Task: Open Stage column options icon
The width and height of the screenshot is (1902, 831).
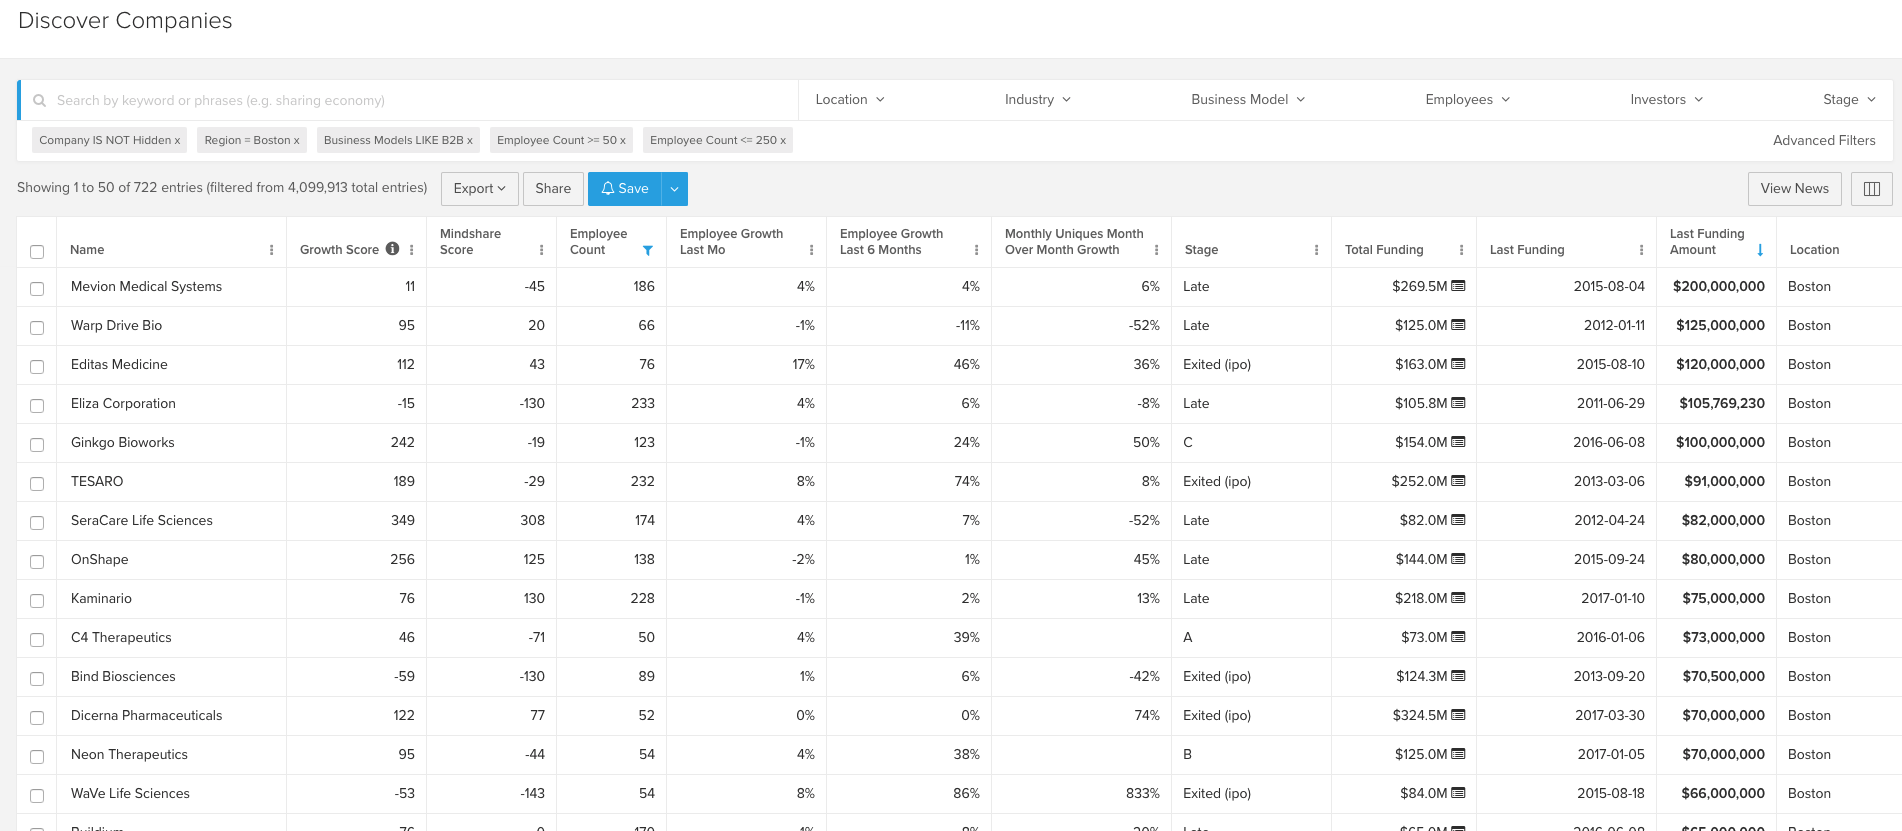Action: 1316,250
